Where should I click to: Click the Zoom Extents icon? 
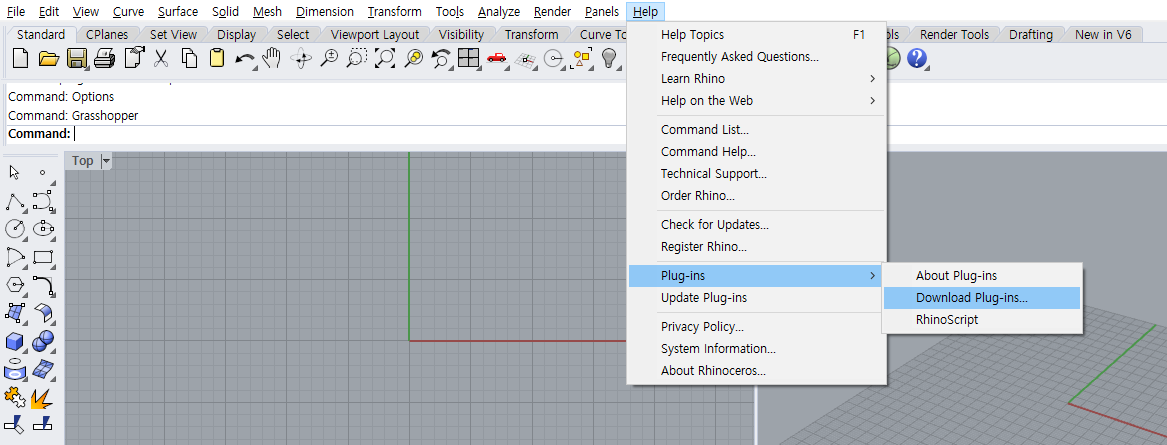pyautogui.click(x=385, y=58)
